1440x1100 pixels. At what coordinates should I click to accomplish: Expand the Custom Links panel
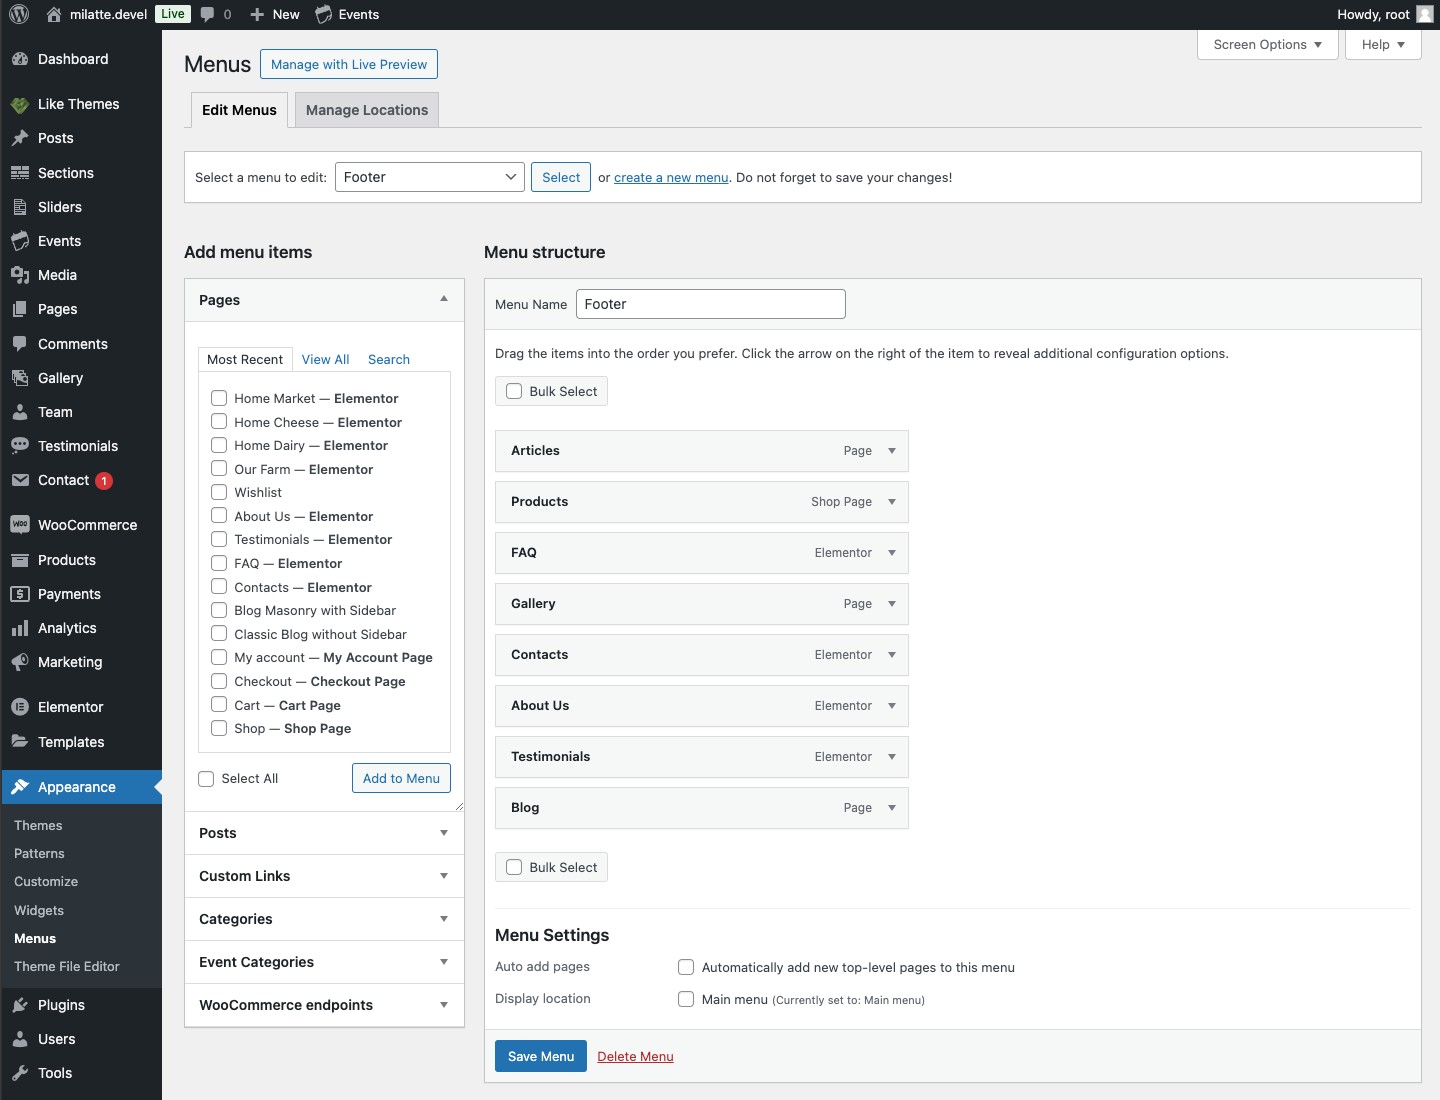(444, 876)
